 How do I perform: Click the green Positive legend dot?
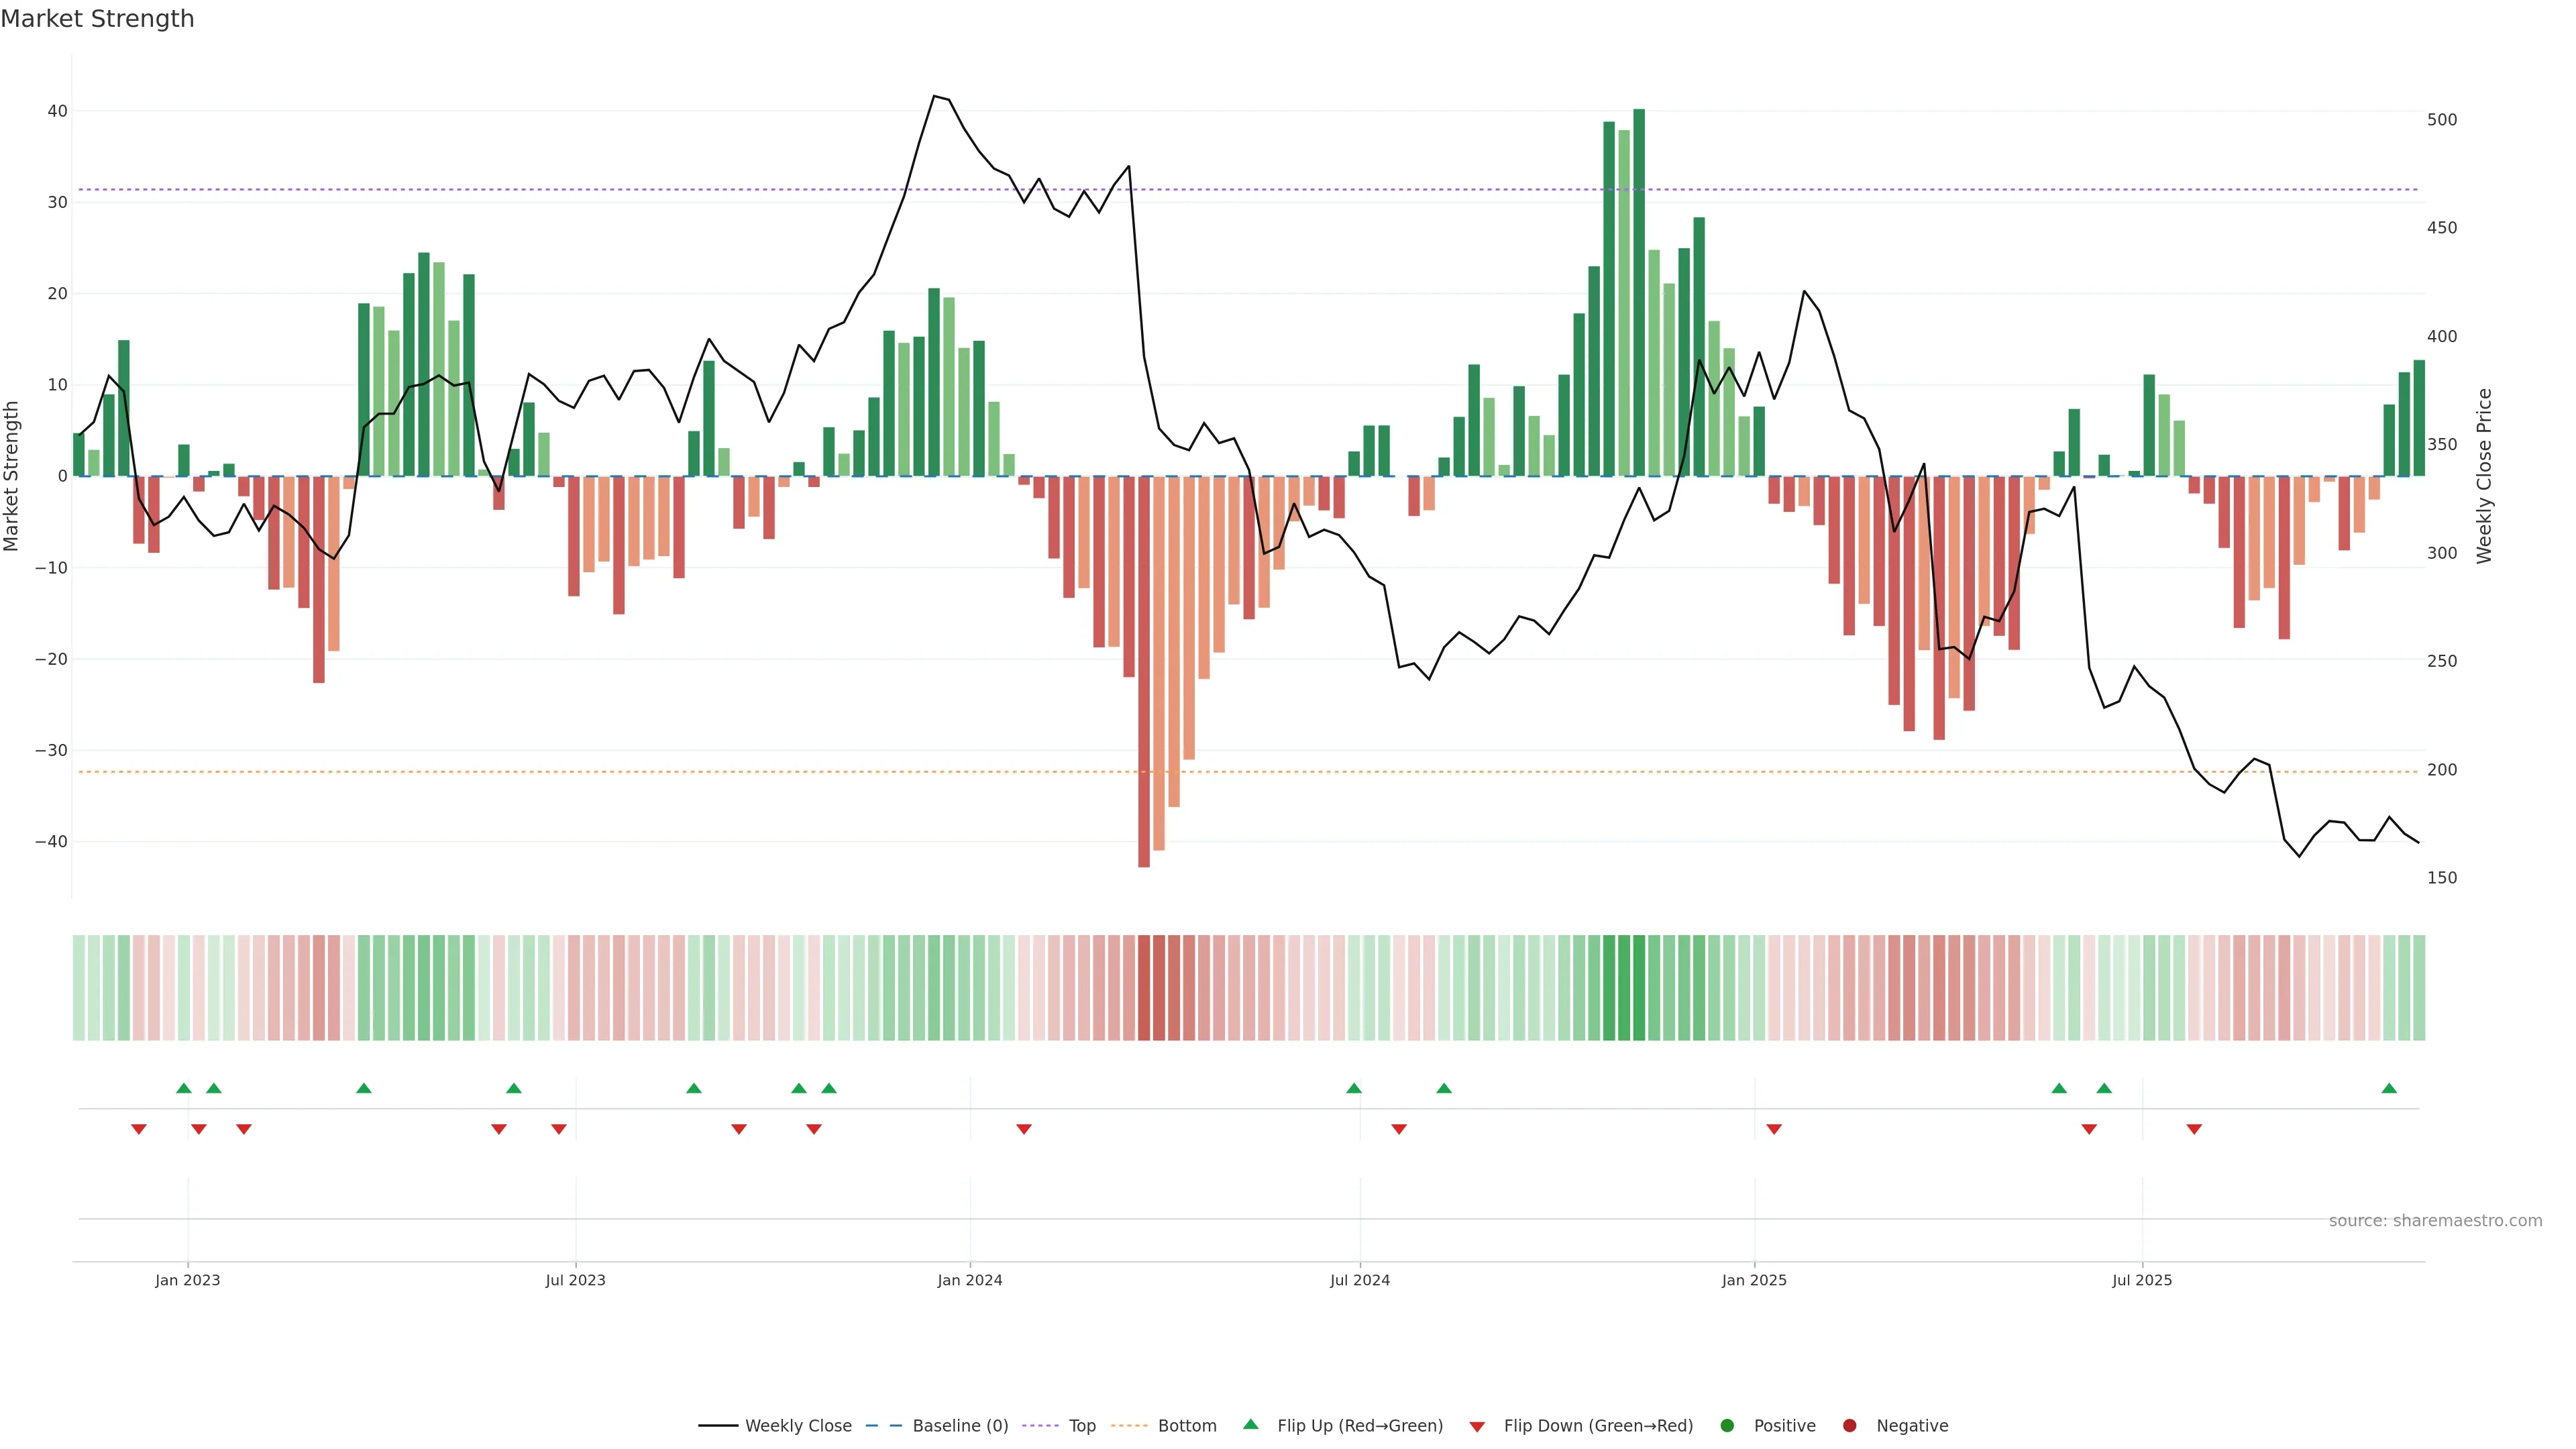[x=1727, y=1426]
